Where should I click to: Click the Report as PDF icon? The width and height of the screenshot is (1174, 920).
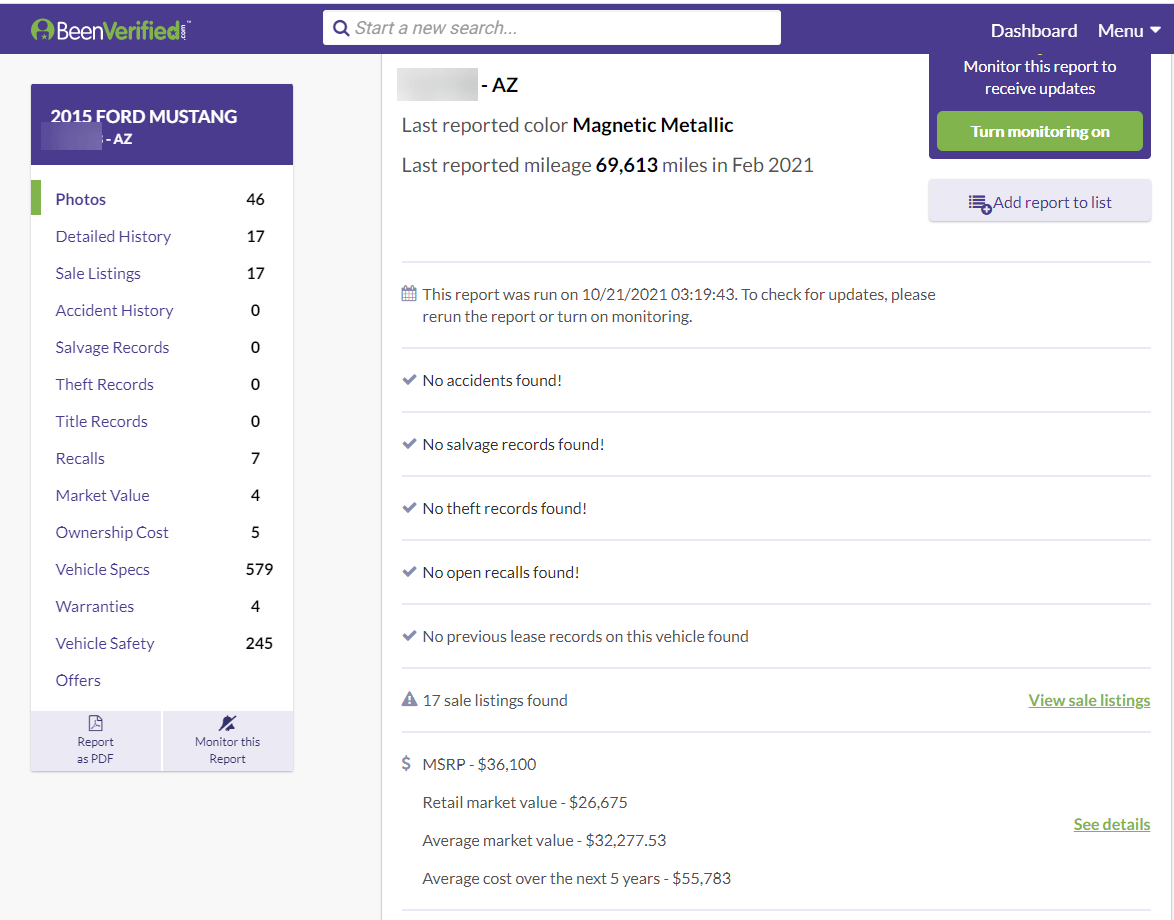[96, 723]
